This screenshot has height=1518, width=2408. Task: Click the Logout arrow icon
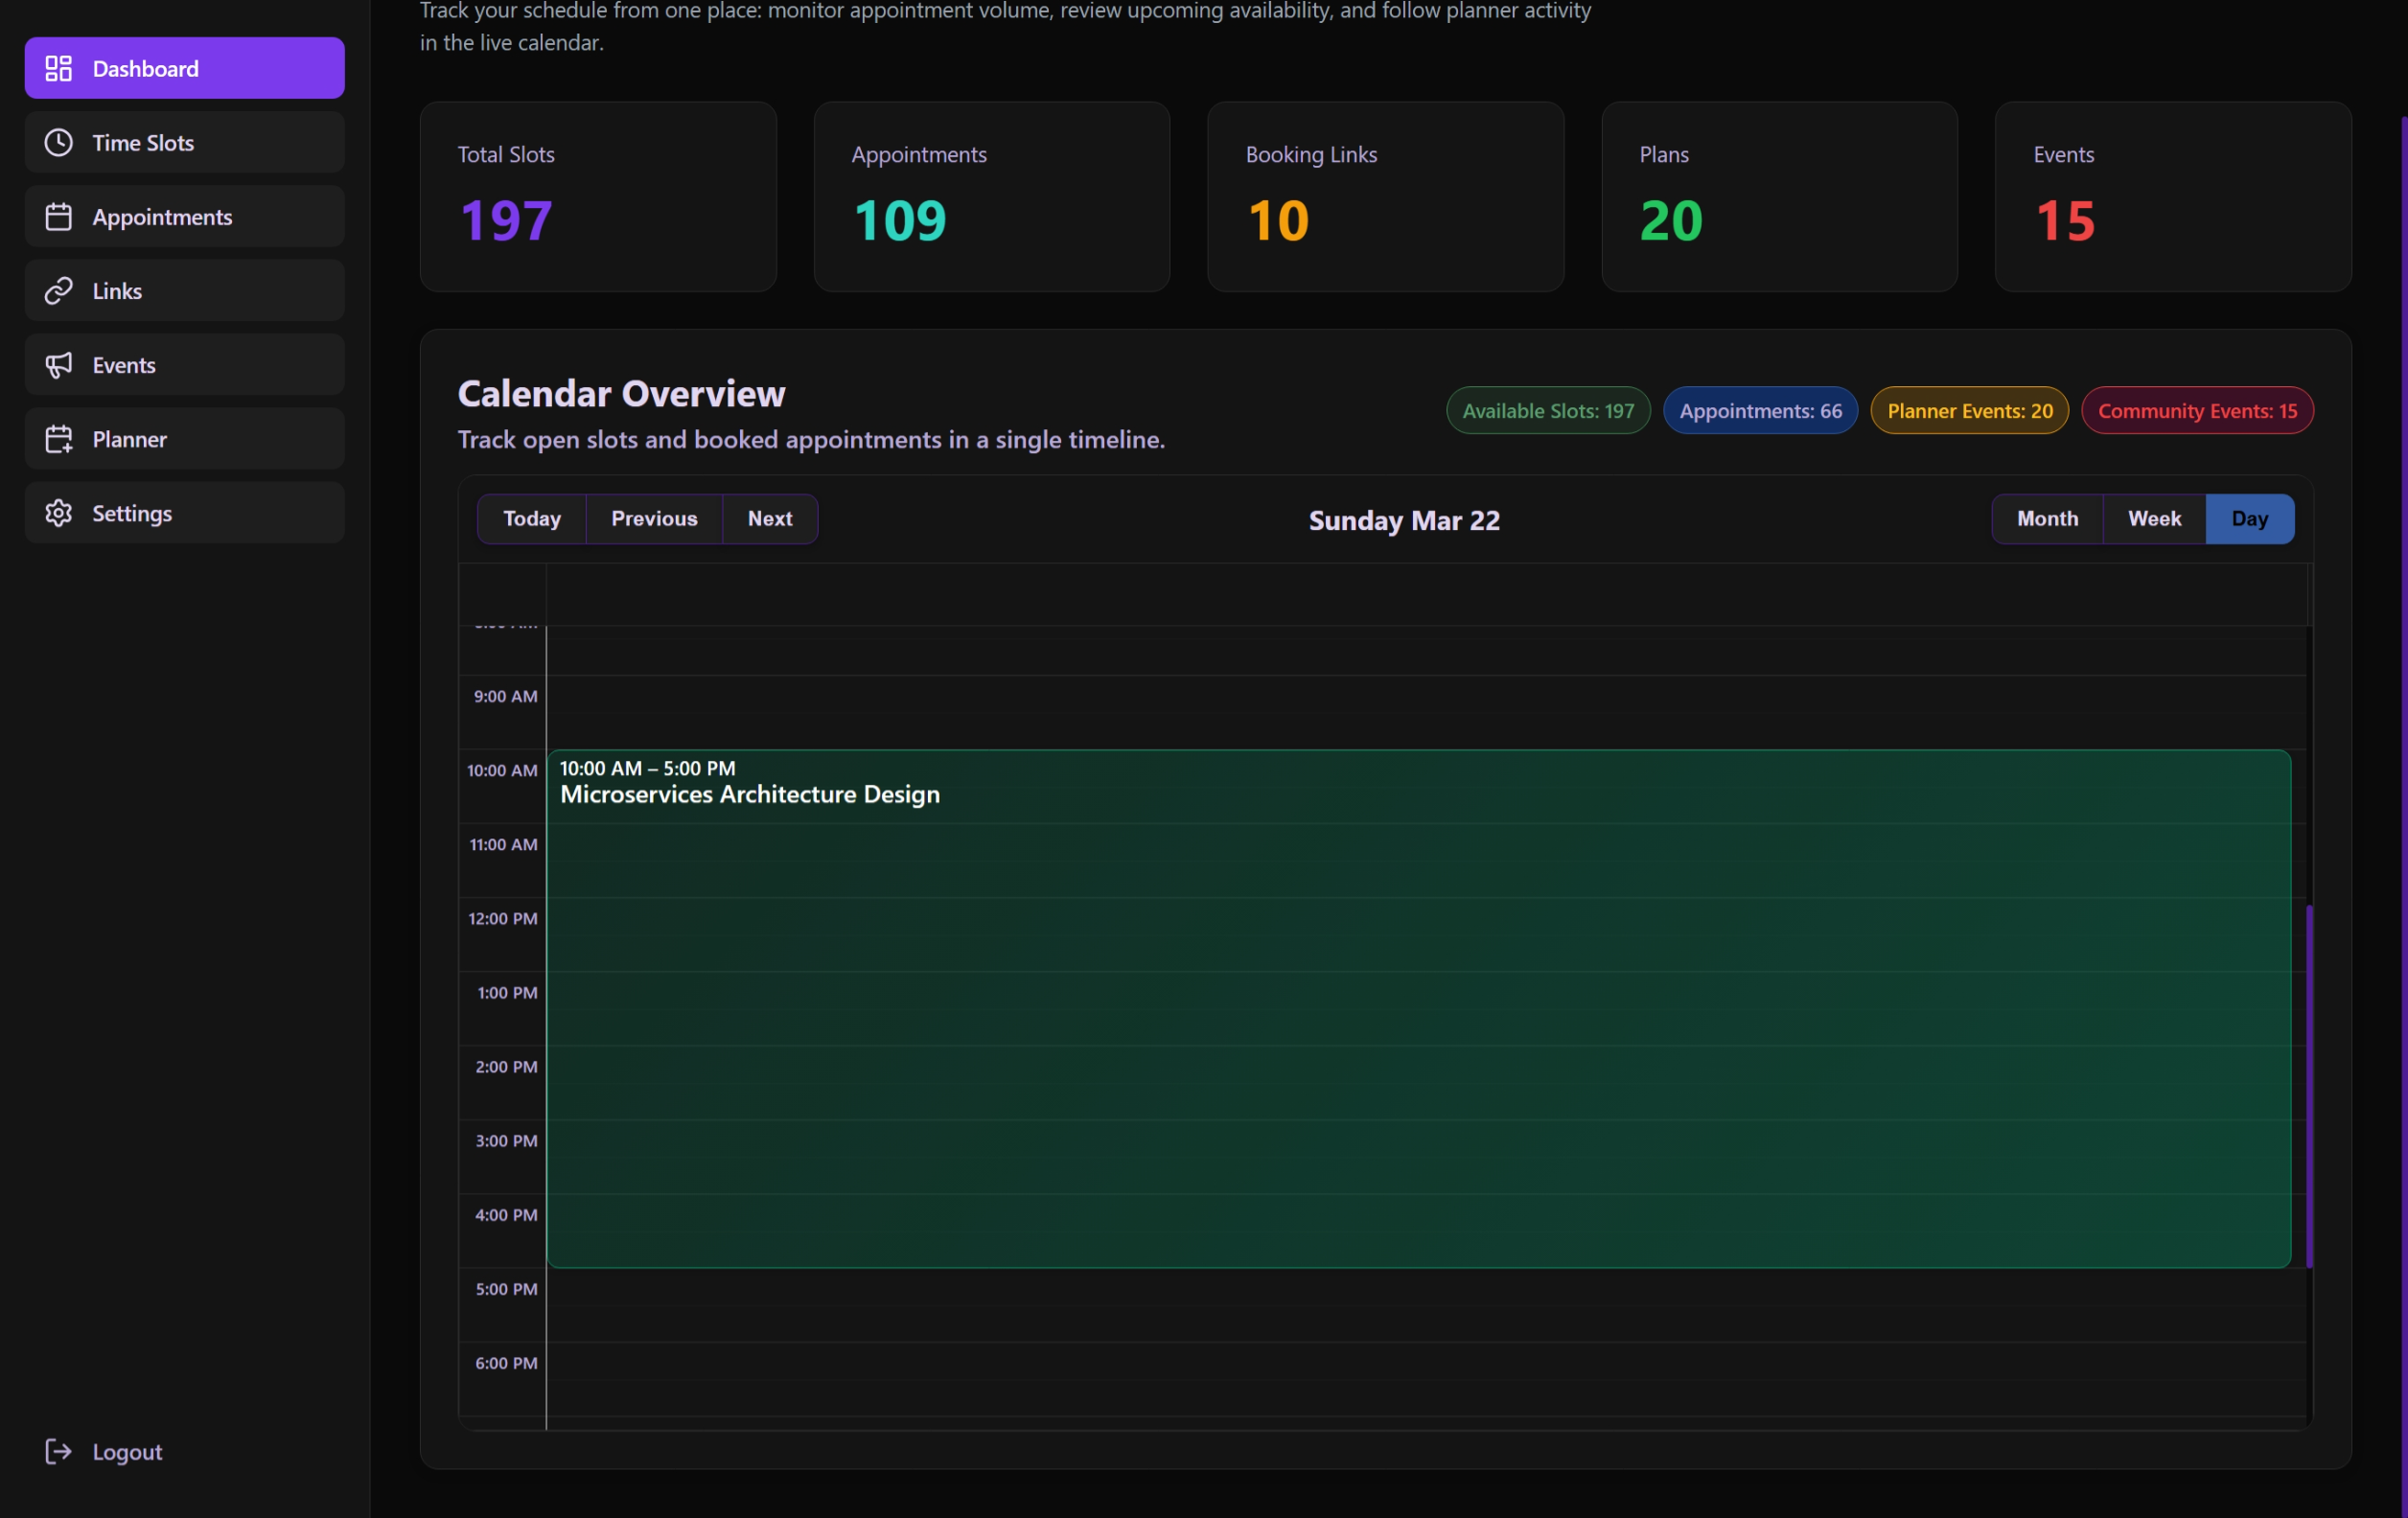[58, 1451]
